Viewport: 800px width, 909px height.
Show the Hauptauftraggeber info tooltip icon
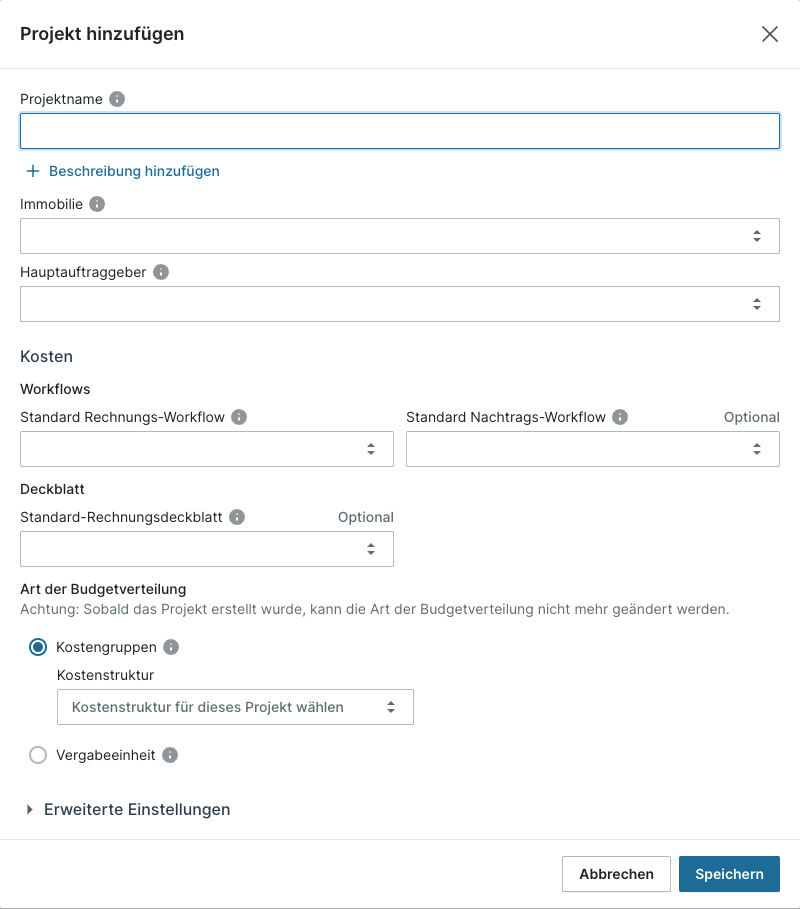coord(161,272)
